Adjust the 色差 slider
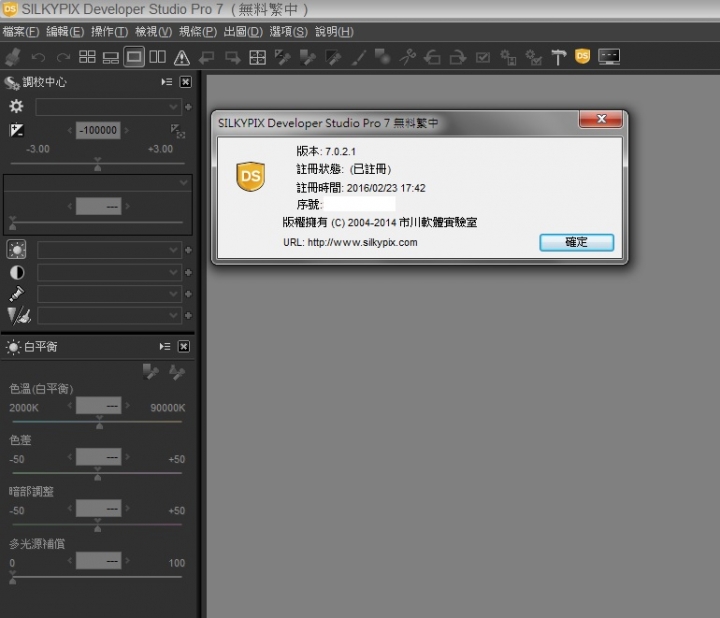 point(97,473)
